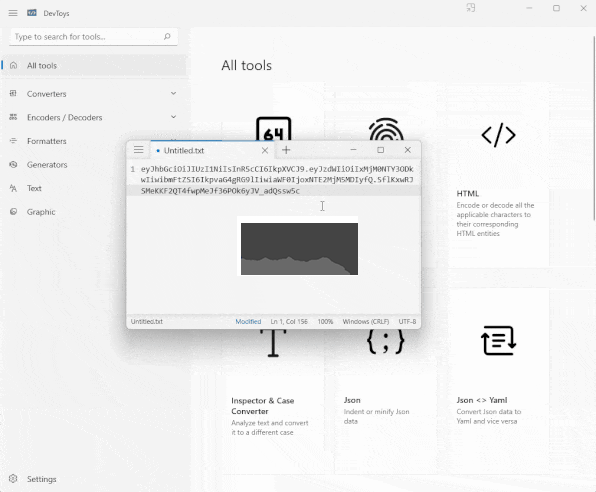Click the search magnifier icon
The width and height of the screenshot is (596, 492).
tap(167, 37)
